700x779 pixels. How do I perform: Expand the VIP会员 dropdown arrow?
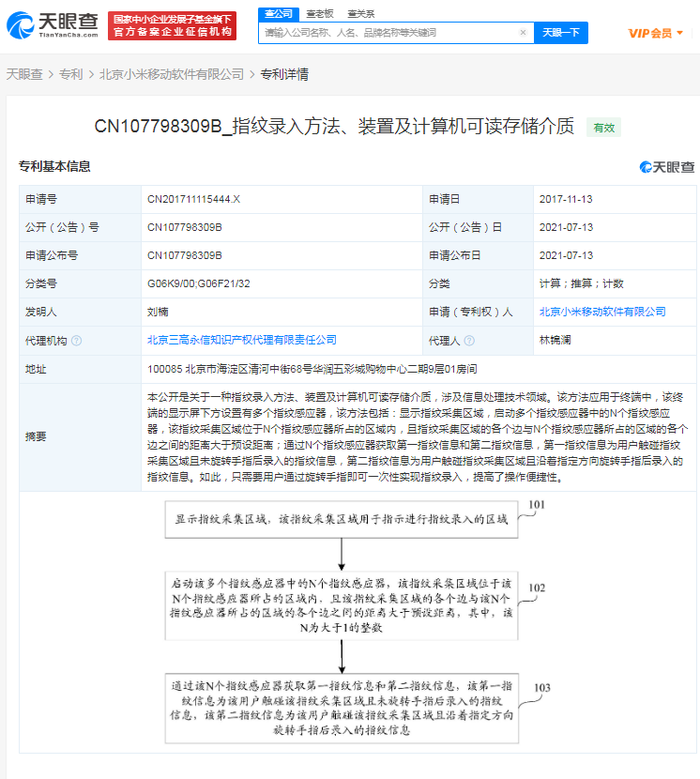pos(680,33)
